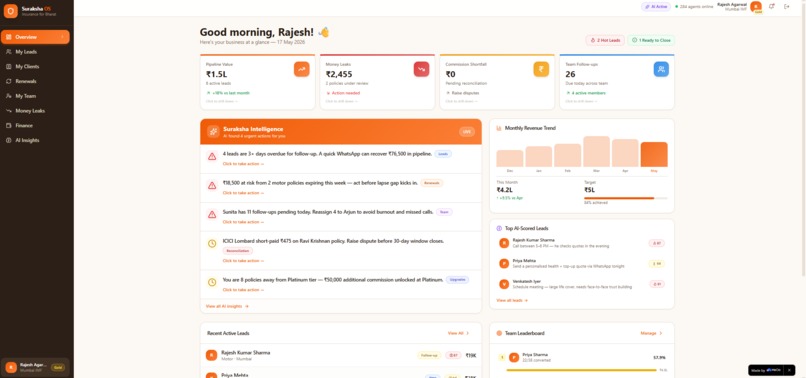
Task: Open My Team sidebar item
Action: click(35, 96)
